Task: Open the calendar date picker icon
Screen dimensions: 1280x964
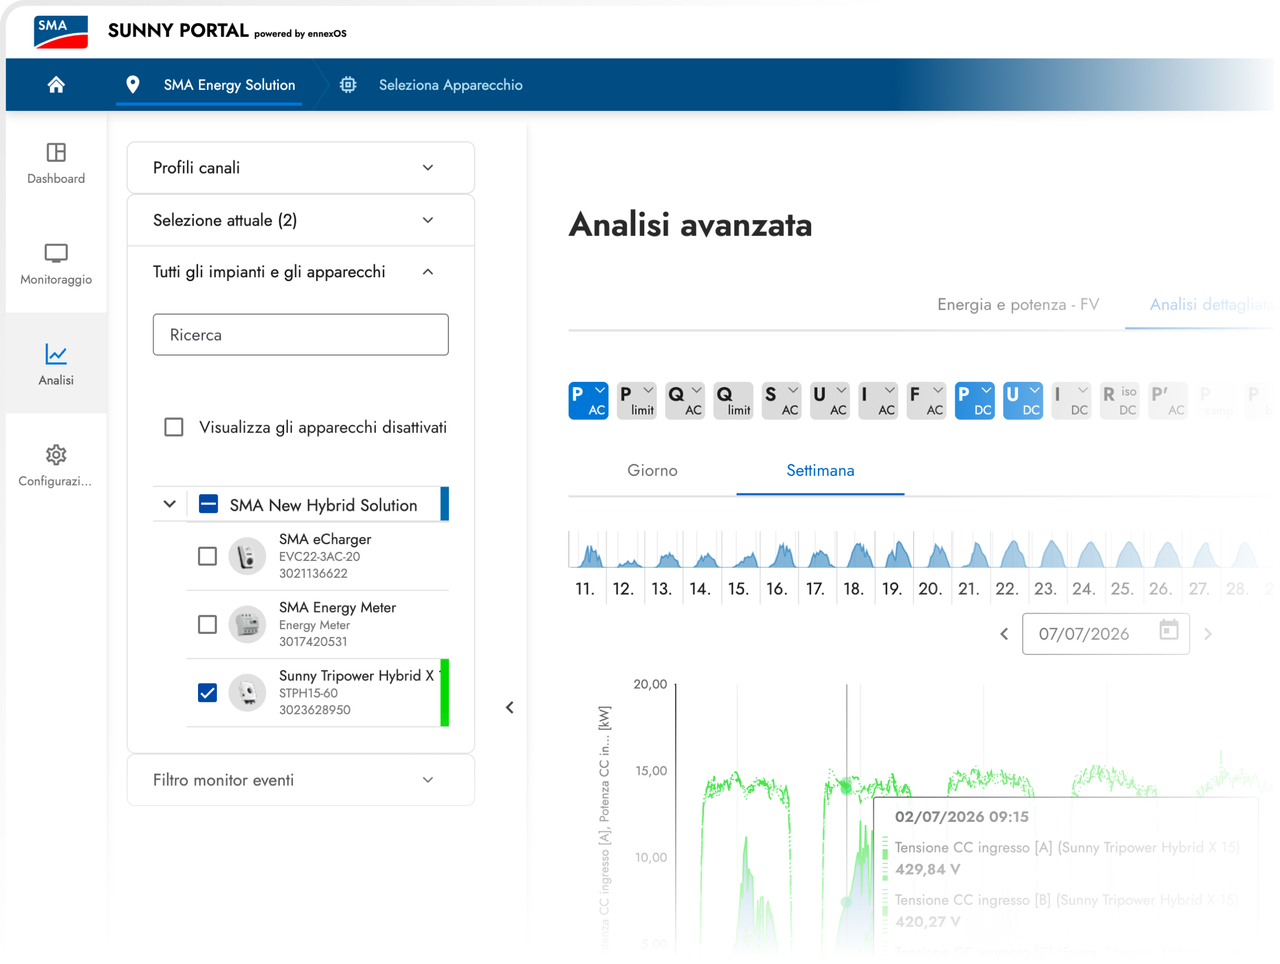Action: click(1168, 631)
